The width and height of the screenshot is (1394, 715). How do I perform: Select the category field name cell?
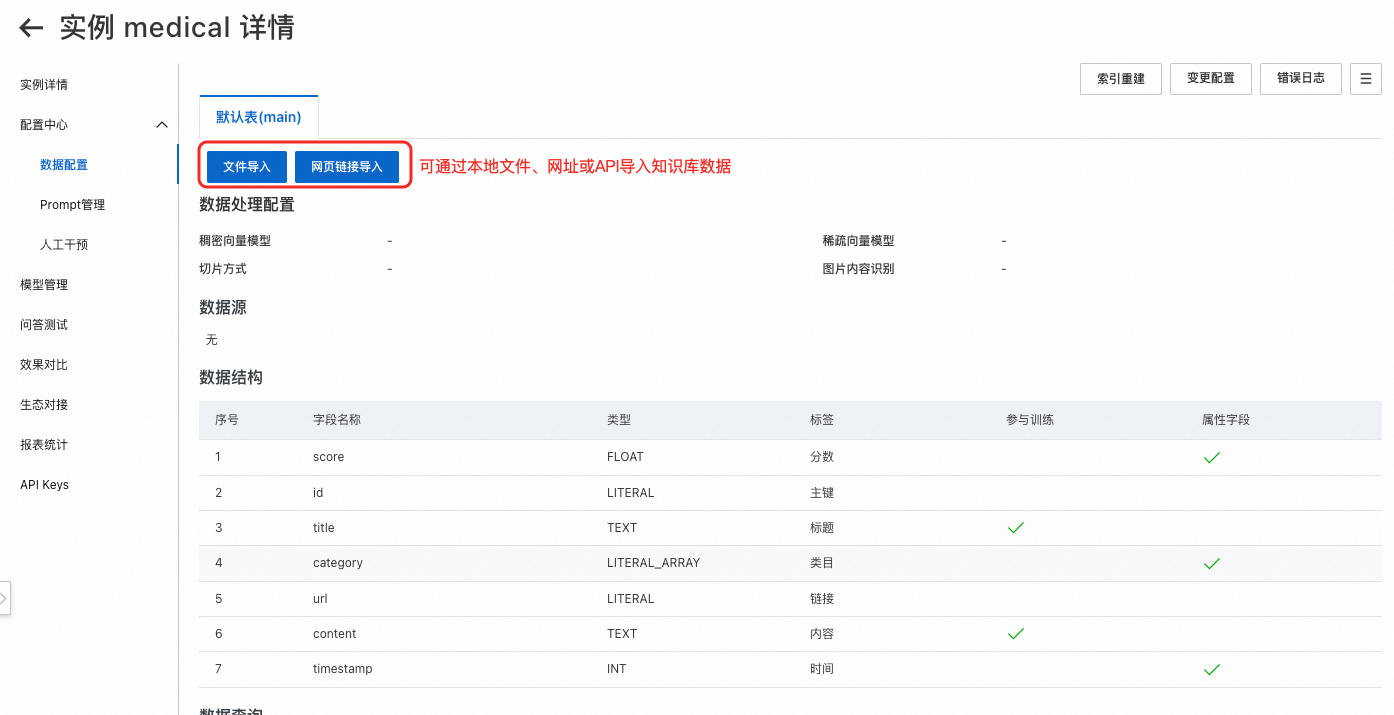(x=338, y=563)
